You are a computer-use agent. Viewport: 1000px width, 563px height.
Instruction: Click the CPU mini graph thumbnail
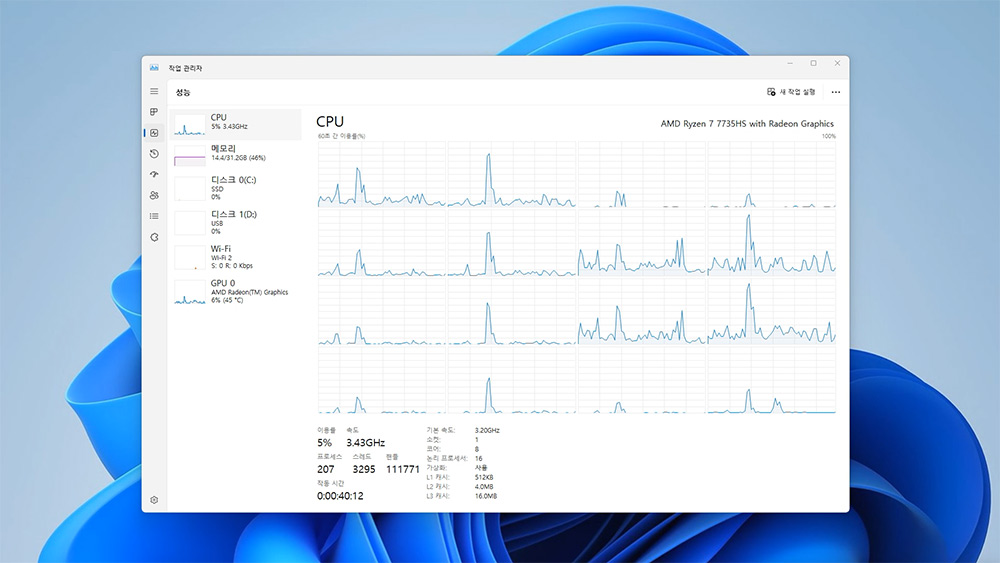coord(189,124)
